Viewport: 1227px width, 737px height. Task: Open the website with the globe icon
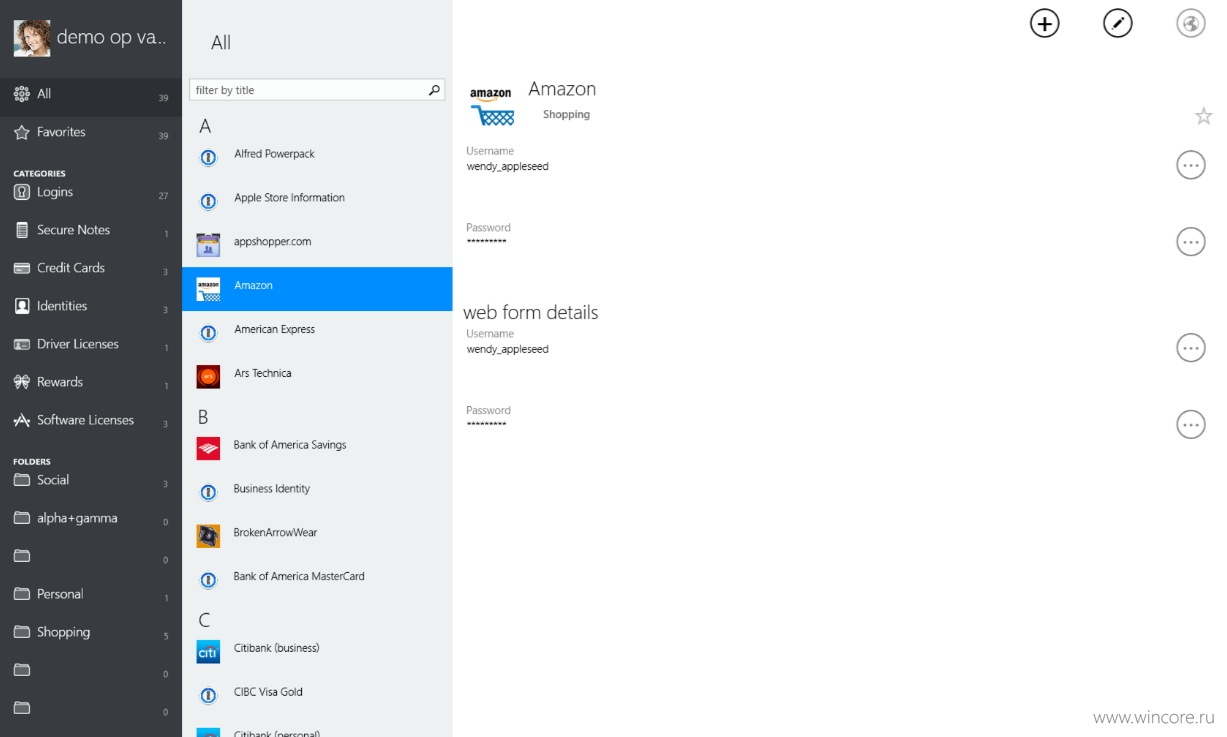(x=1190, y=23)
